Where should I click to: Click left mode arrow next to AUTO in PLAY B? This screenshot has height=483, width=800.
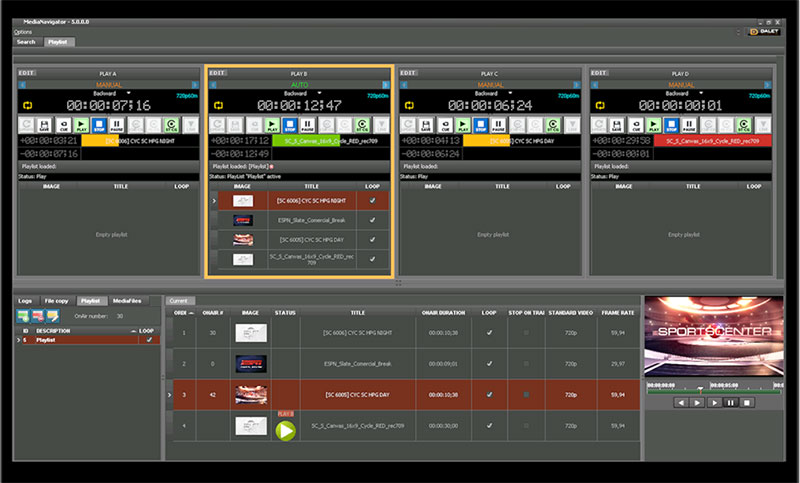213,85
